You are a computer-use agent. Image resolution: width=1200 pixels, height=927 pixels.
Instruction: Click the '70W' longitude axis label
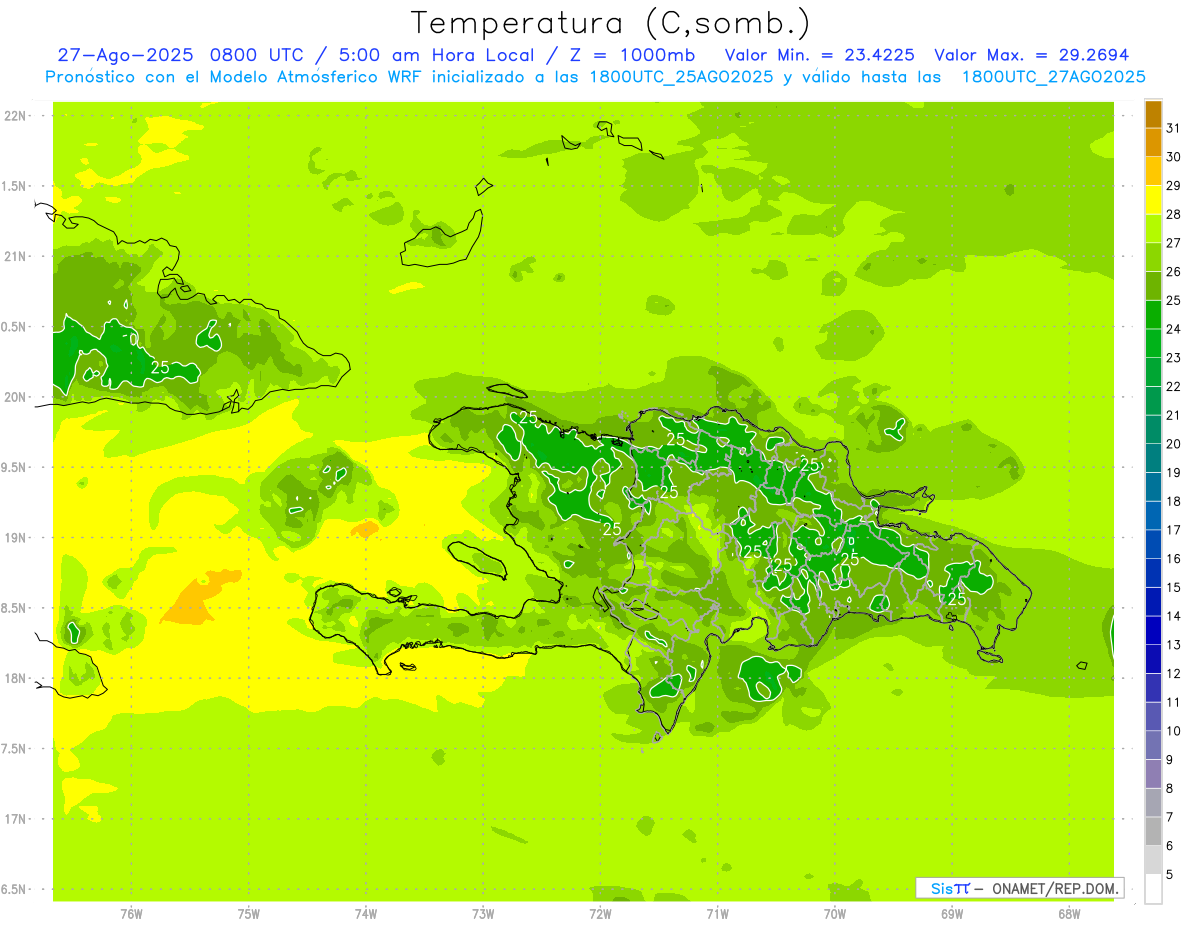(835, 913)
